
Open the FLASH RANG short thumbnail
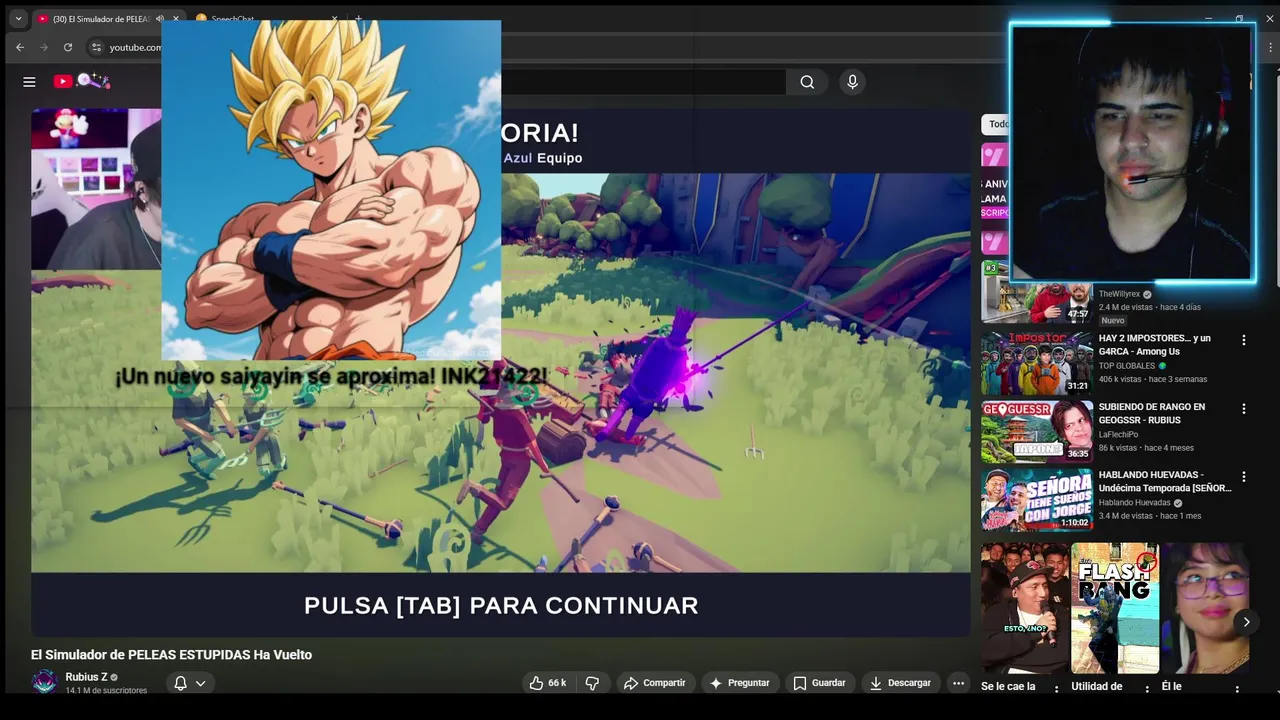click(1114, 608)
